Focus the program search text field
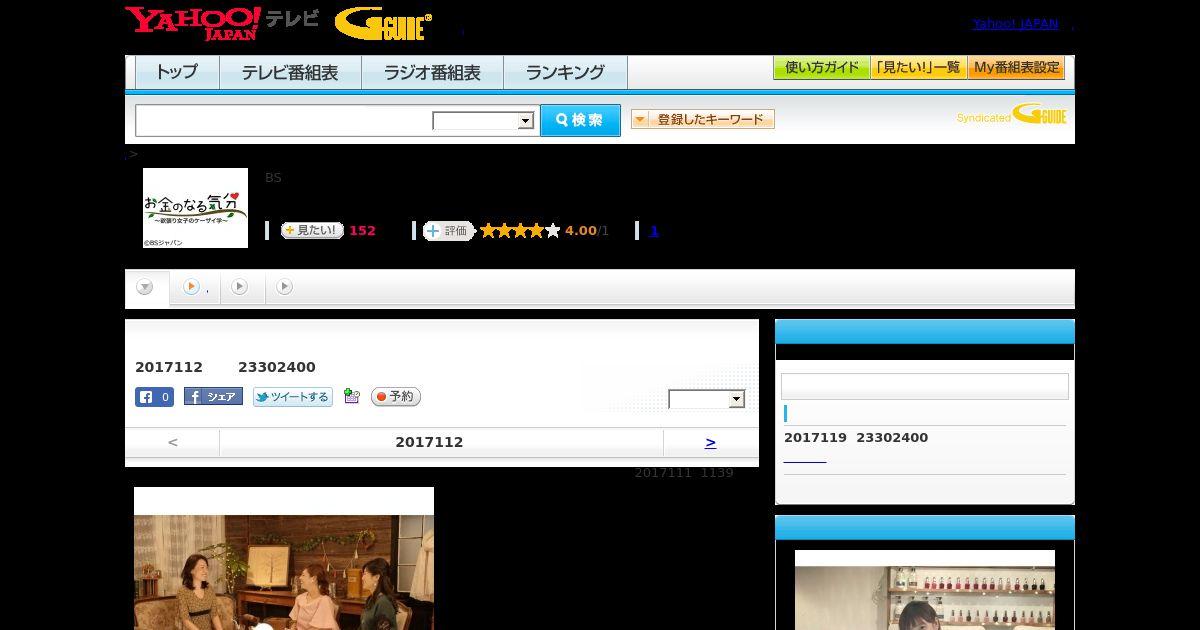 tap(284, 120)
